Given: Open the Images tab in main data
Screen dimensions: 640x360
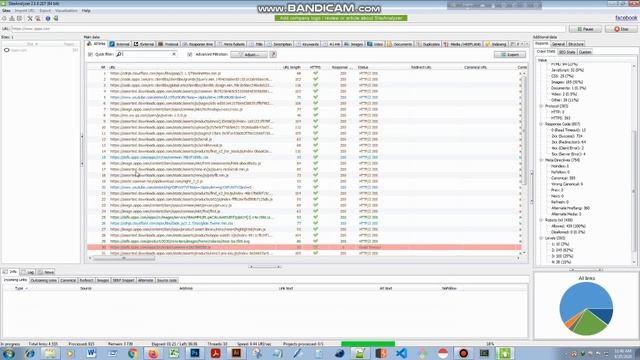Looking at the screenshot, I should tap(353, 44).
